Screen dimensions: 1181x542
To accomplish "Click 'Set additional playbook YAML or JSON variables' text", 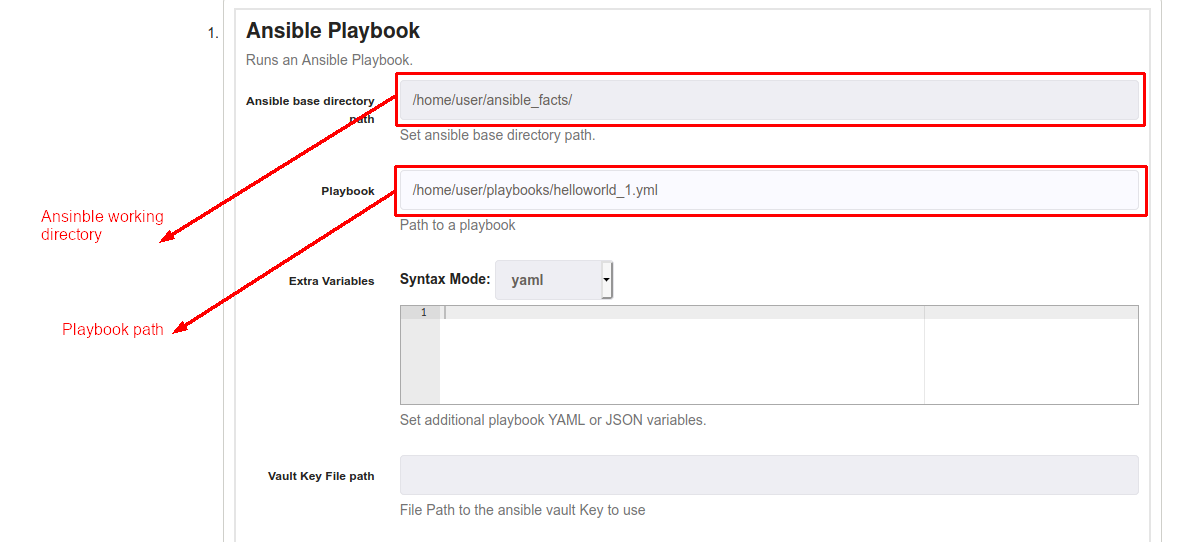I will coord(553,420).
